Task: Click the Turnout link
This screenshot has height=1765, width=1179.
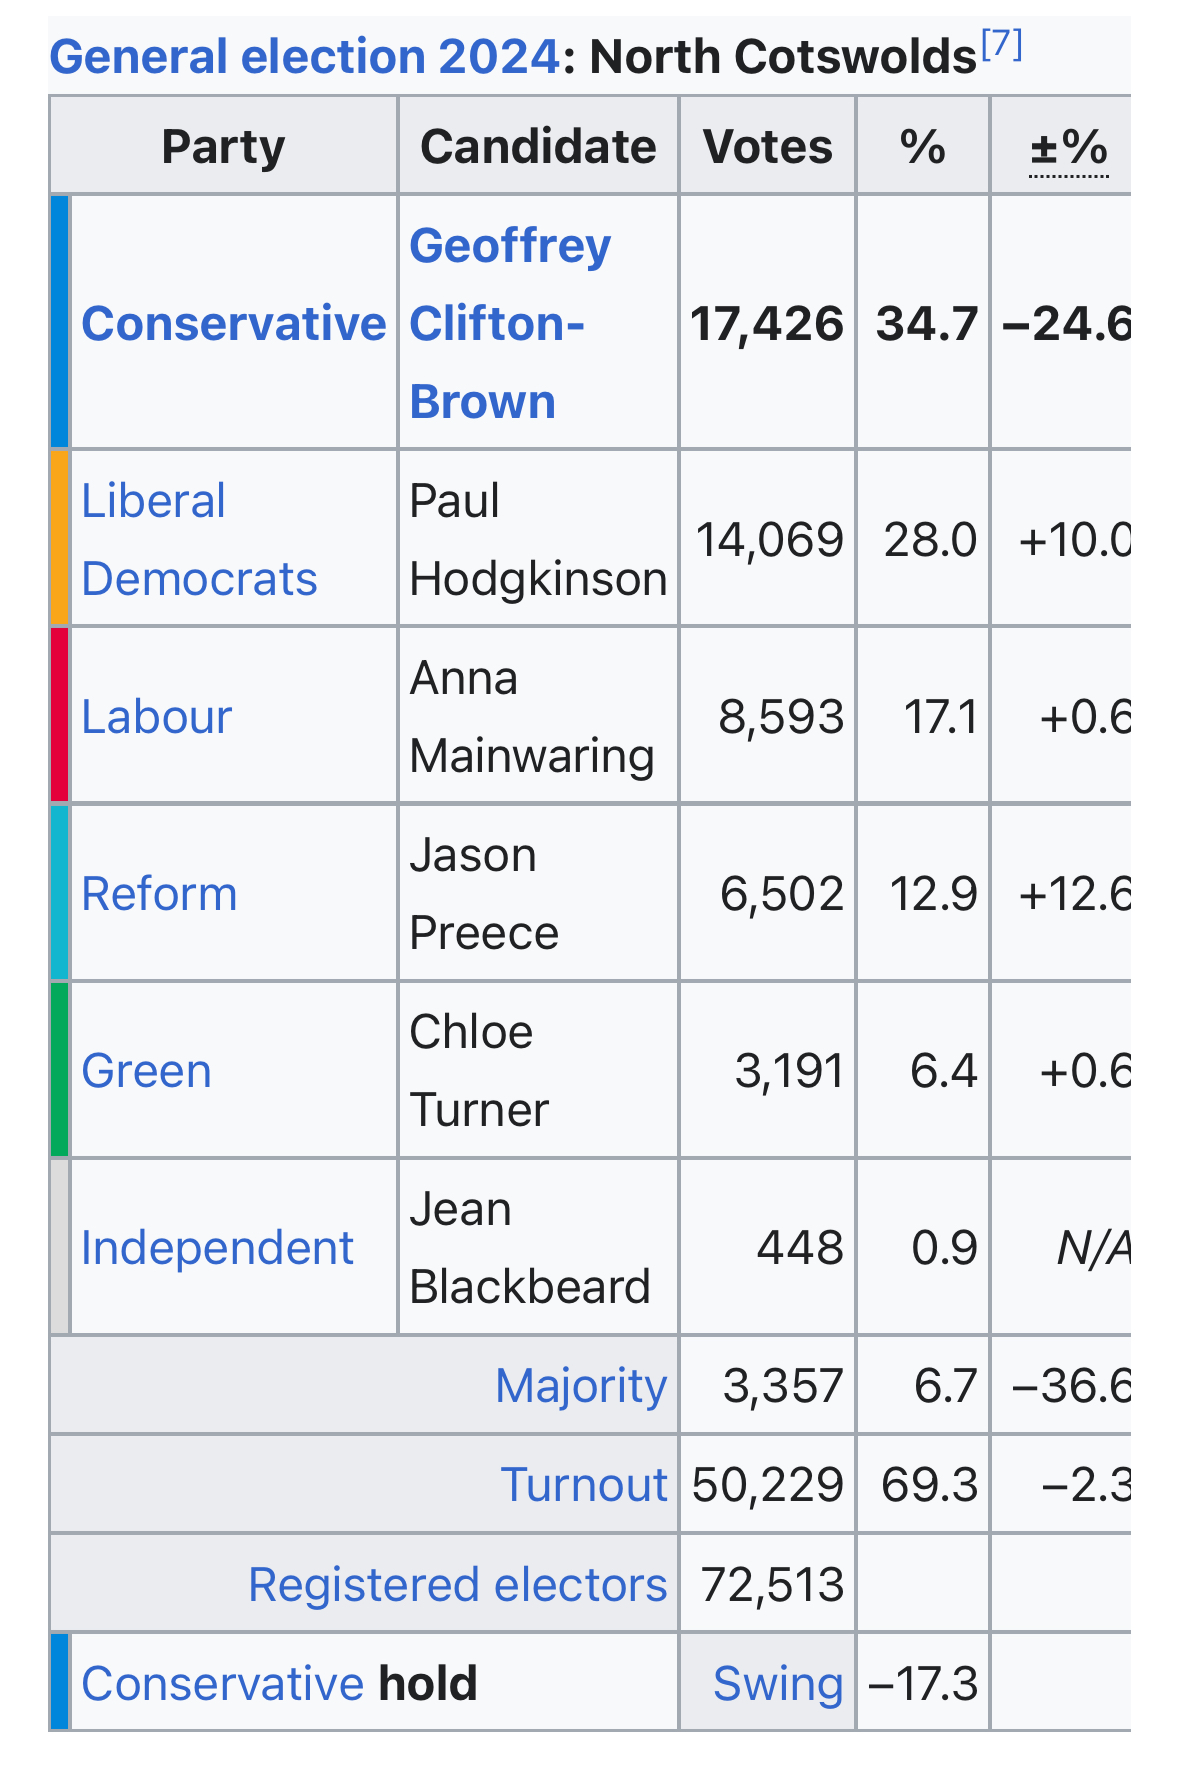Action: click(584, 1484)
